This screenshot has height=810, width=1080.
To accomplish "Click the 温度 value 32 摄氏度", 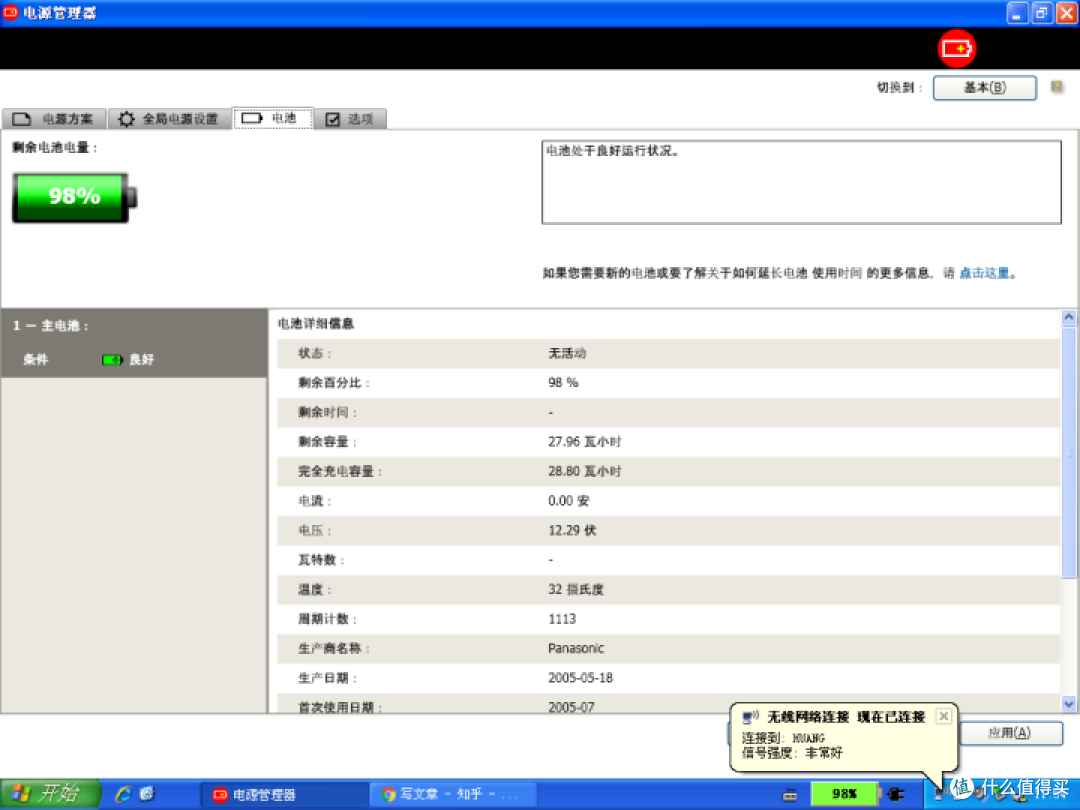I will [576, 590].
